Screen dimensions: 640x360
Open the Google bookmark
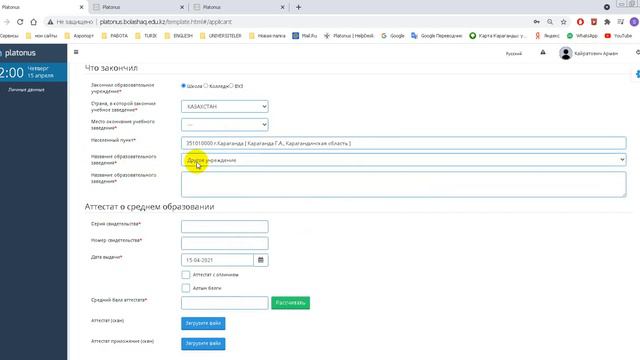coord(393,36)
